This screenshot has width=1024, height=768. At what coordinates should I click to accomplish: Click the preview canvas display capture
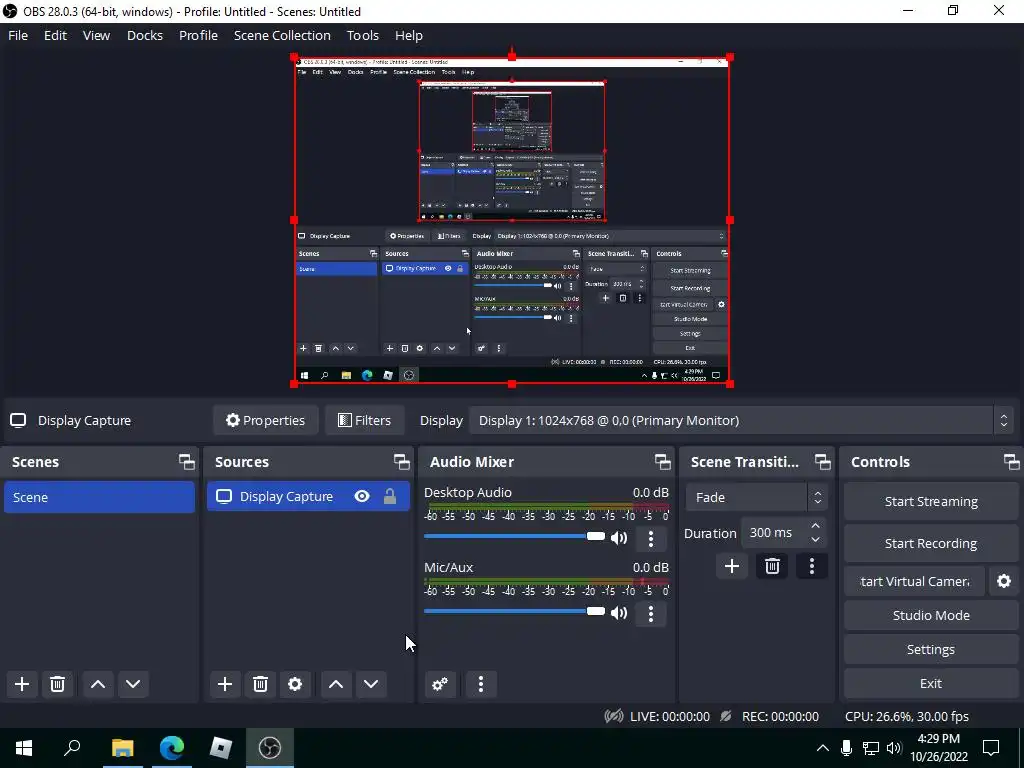pos(512,221)
